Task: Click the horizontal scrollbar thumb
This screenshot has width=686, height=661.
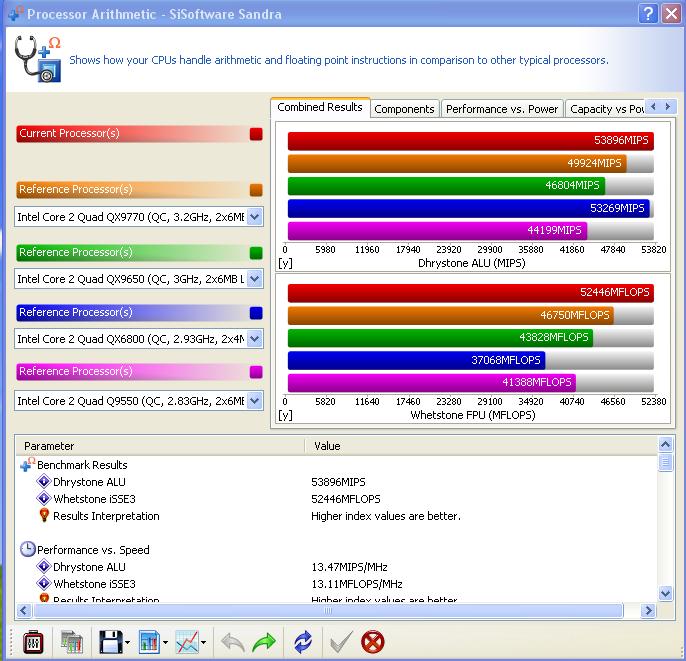Action: 328,610
